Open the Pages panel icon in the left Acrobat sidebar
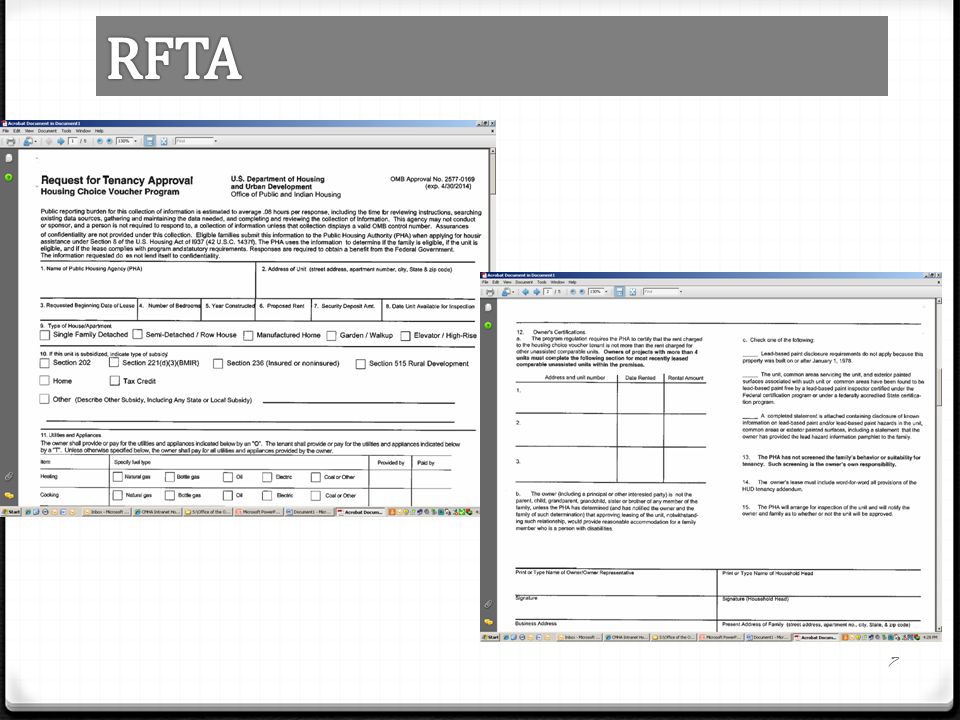Viewport: 960px width, 720px height. coord(9,158)
